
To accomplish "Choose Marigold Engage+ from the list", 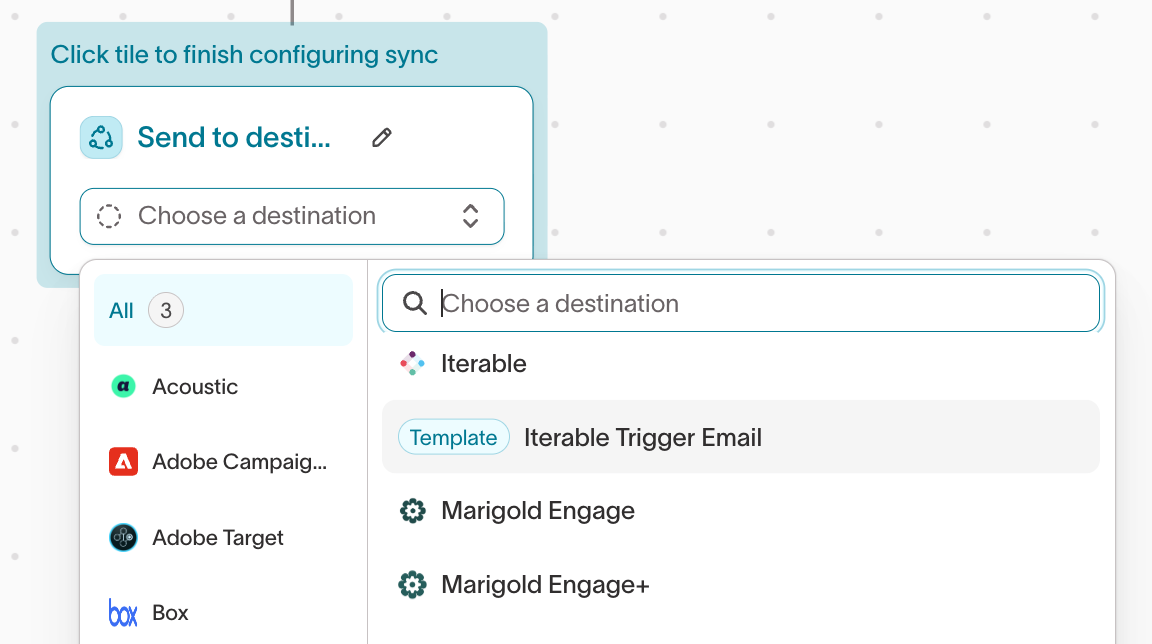I will (545, 585).
